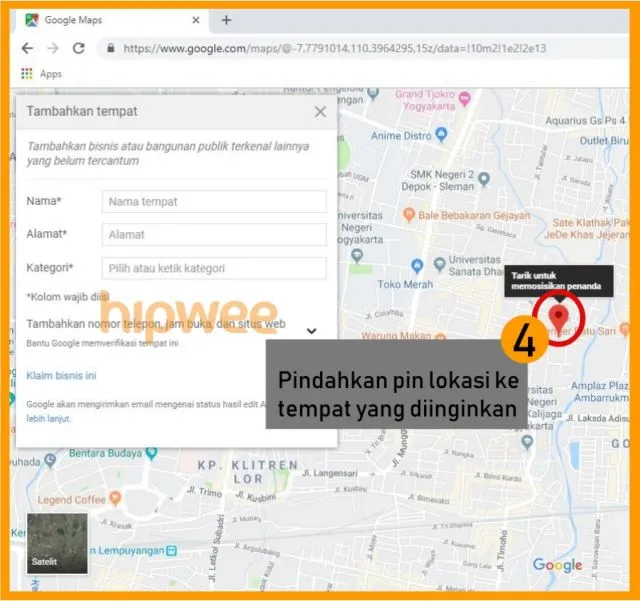Click the Nama tempat input field
The height and width of the screenshot is (601, 640).
(x=214, y=202)
